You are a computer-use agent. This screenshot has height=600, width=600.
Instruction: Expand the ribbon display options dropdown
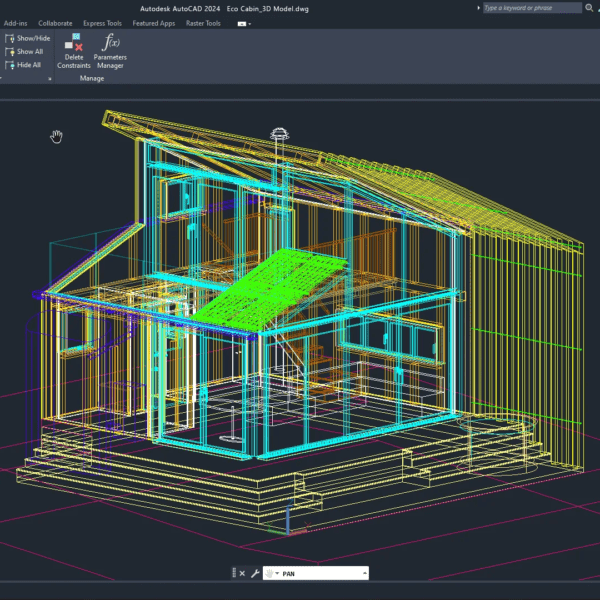[x=244, y=23]
